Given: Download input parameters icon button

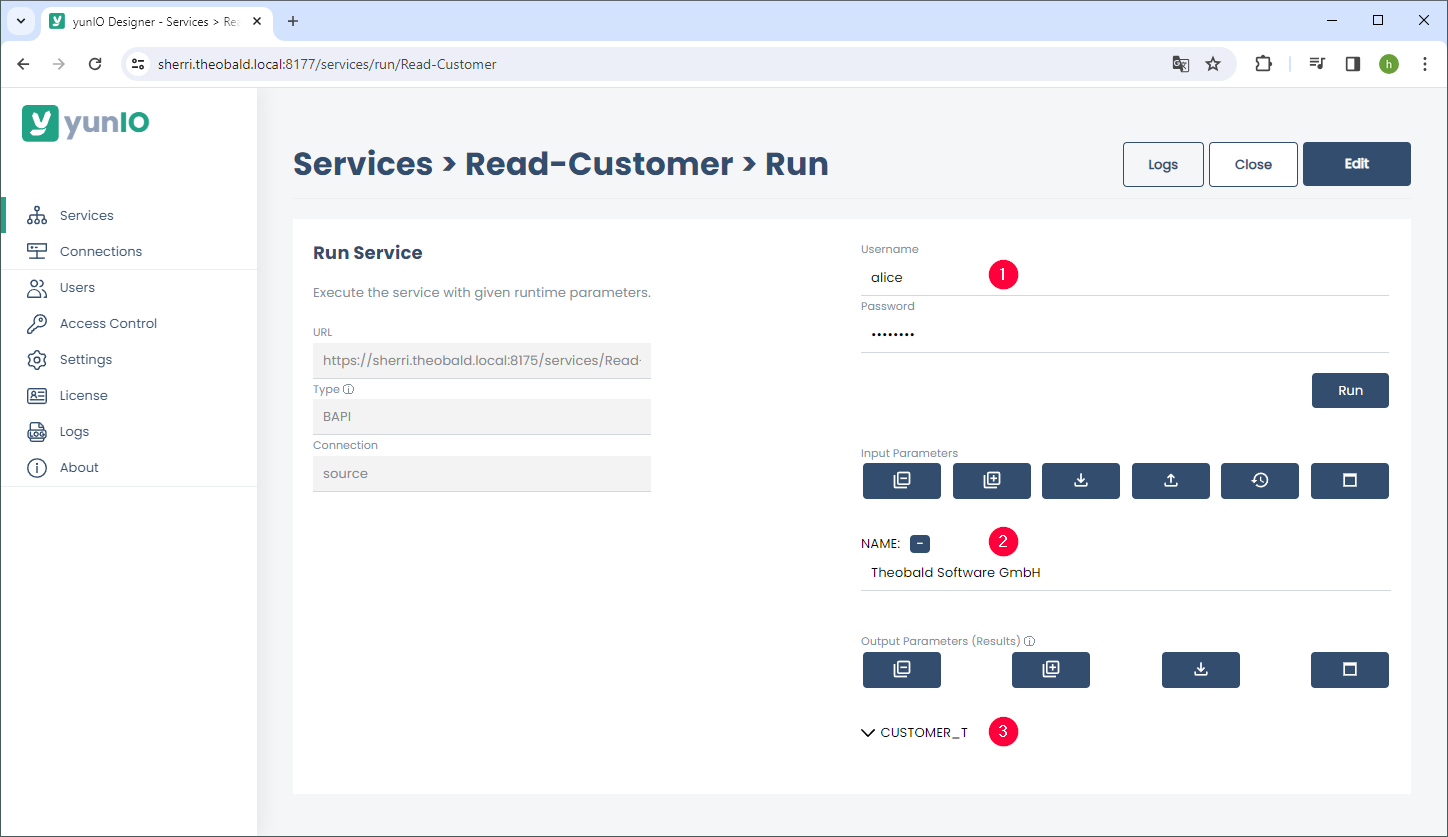Looking at the screenshot, I should coord(1080,481).
